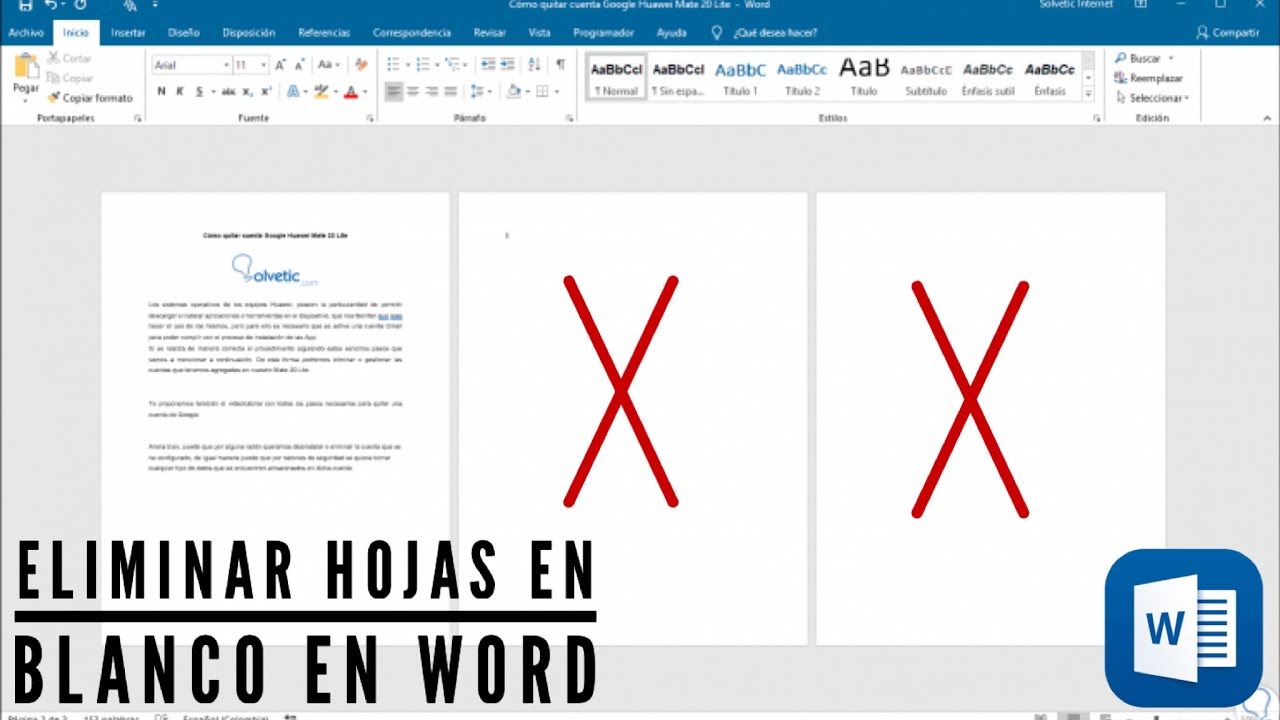The image size is (1280, 720).
Task: Open the Seleccionar dropdown
Action: (1153, 98)
